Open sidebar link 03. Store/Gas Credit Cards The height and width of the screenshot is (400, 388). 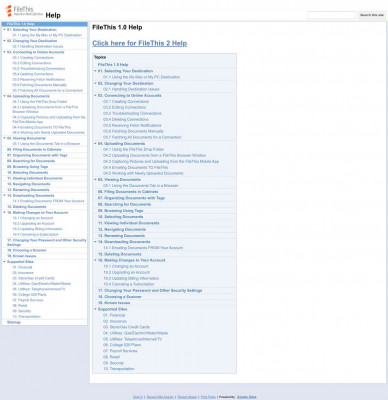click(x=33, y=278)
